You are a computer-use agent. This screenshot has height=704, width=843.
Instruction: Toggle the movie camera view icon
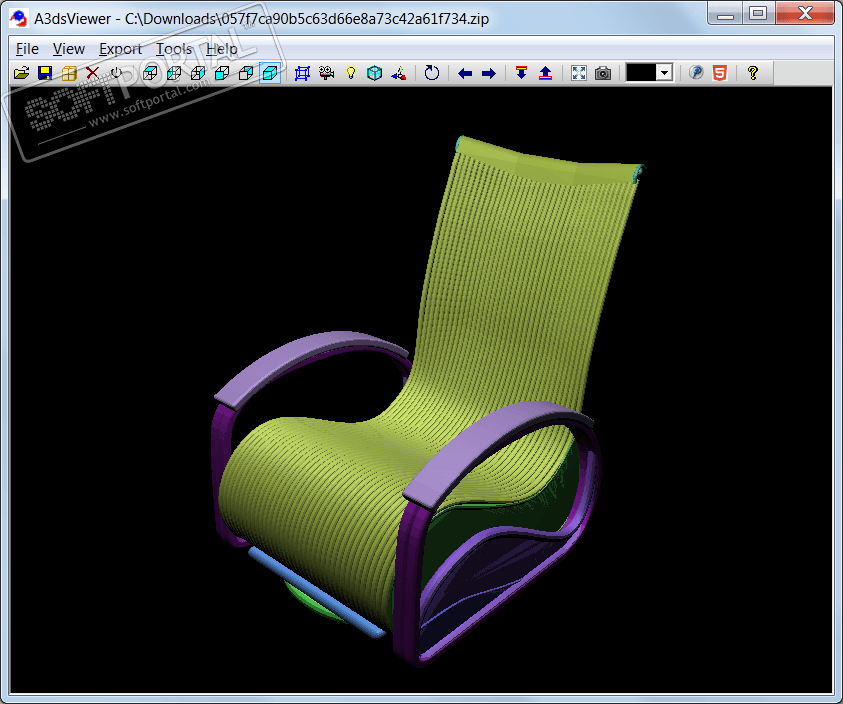click(x=327, y=73)
